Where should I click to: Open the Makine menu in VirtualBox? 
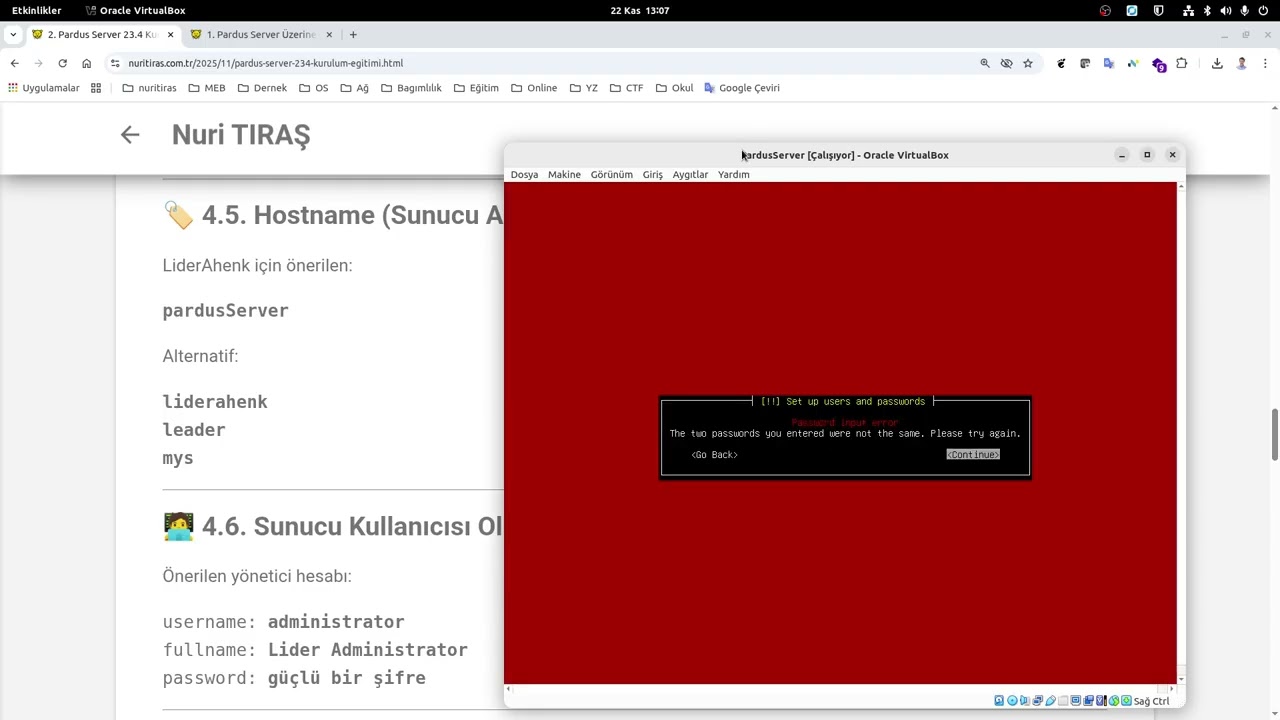[564, 174]
